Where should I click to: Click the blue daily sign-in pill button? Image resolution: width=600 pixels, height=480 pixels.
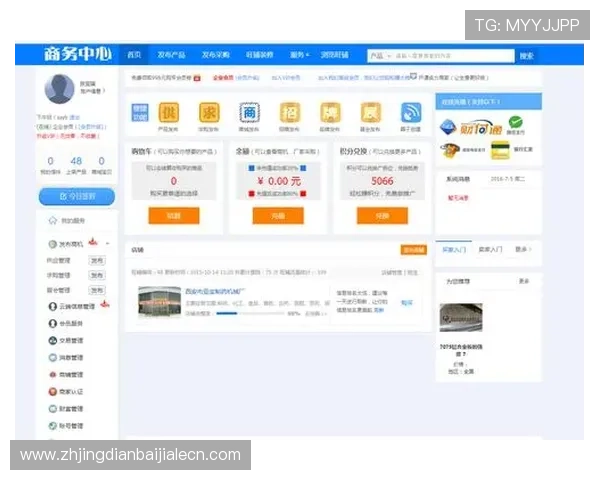click(77, 196)
